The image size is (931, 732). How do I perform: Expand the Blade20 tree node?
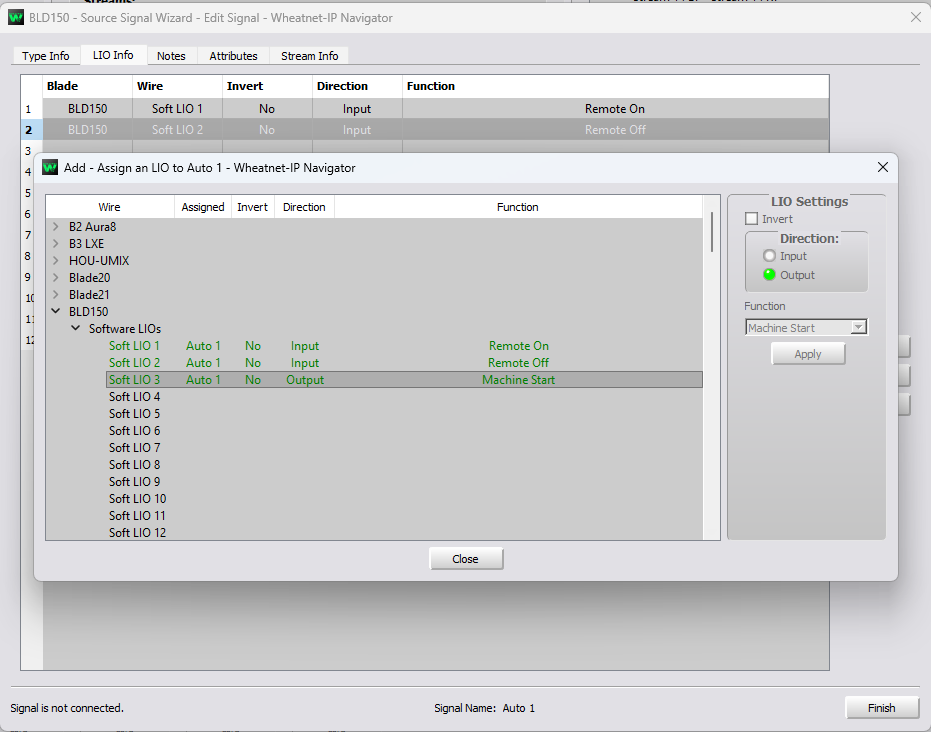[56, 277]
